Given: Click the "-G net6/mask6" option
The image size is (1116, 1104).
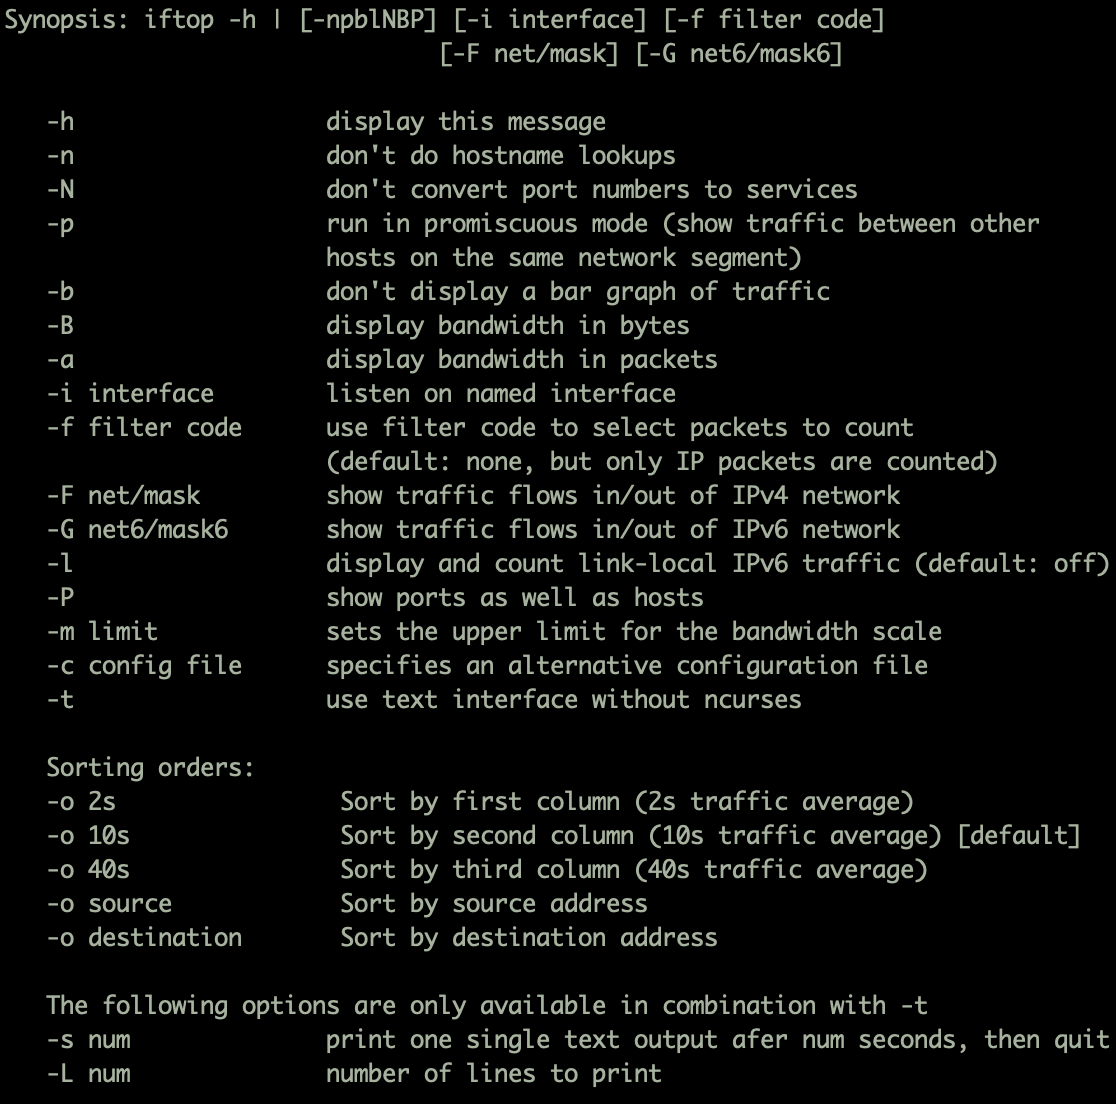Looking at the screenshot, I should [137, 530].
